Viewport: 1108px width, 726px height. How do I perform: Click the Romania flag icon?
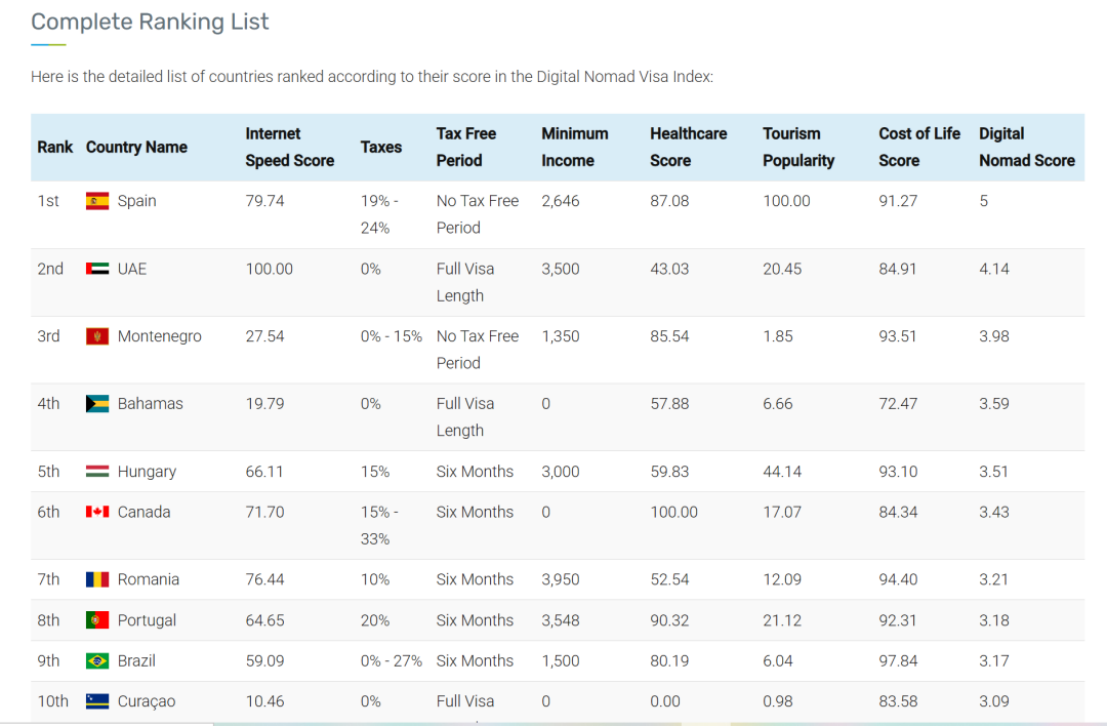(98, 580)
